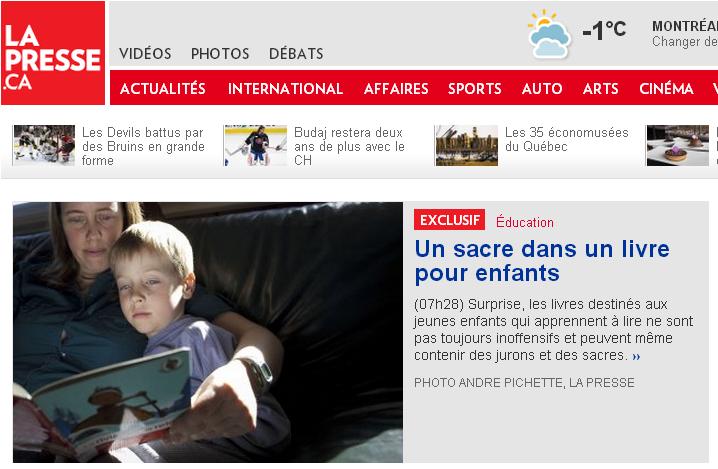Click the économusées du Québec thumbnail image

coord(467,145)
